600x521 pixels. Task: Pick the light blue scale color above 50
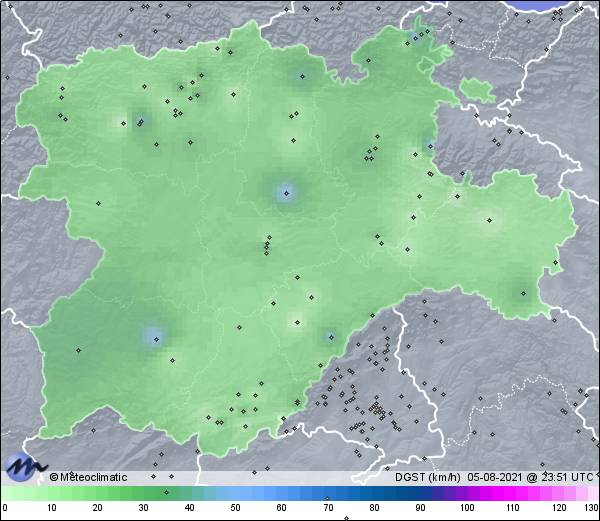[236, 493]
